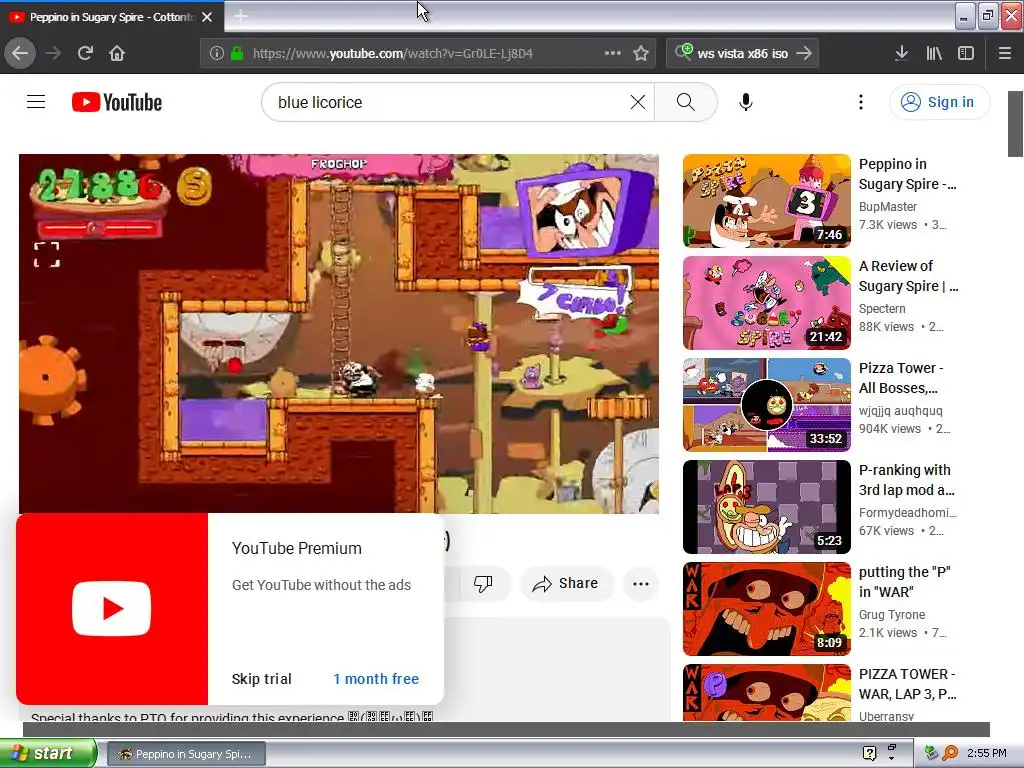Toggle the browser sidebar icon
Screen dimensions: 1024x768
point(966,54)
